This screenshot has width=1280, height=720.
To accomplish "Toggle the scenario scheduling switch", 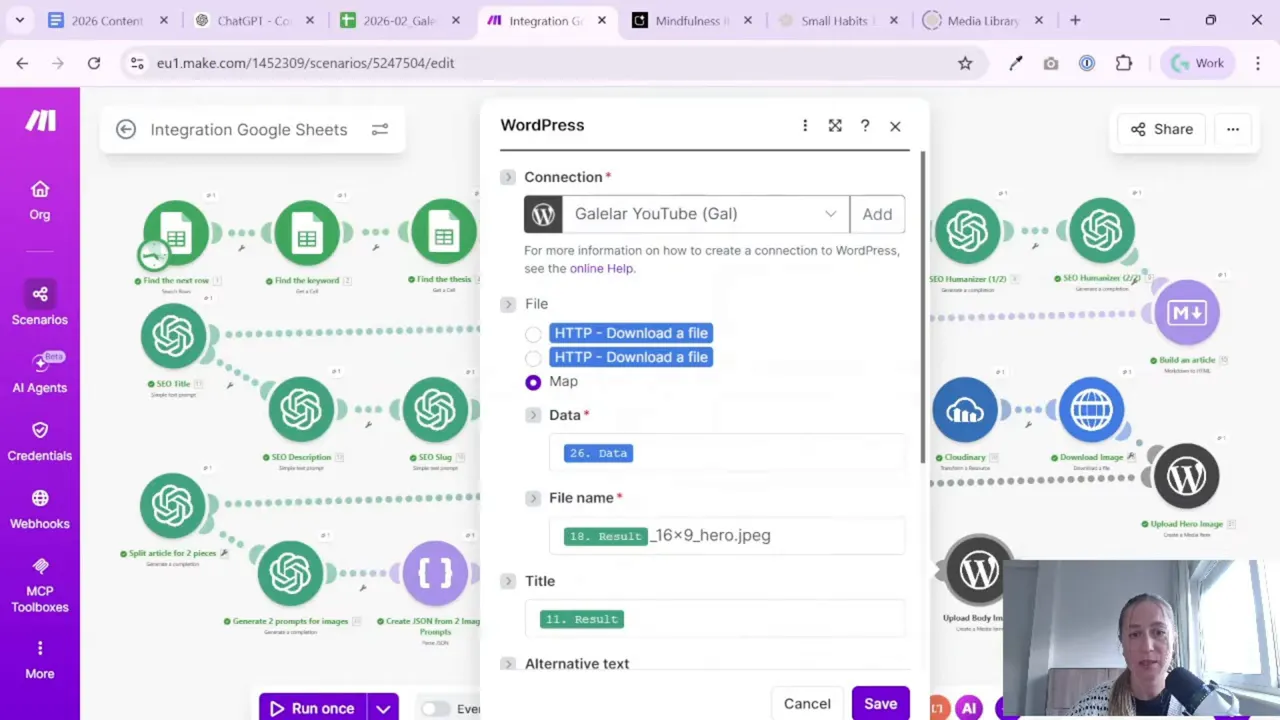I will point(435,709).
